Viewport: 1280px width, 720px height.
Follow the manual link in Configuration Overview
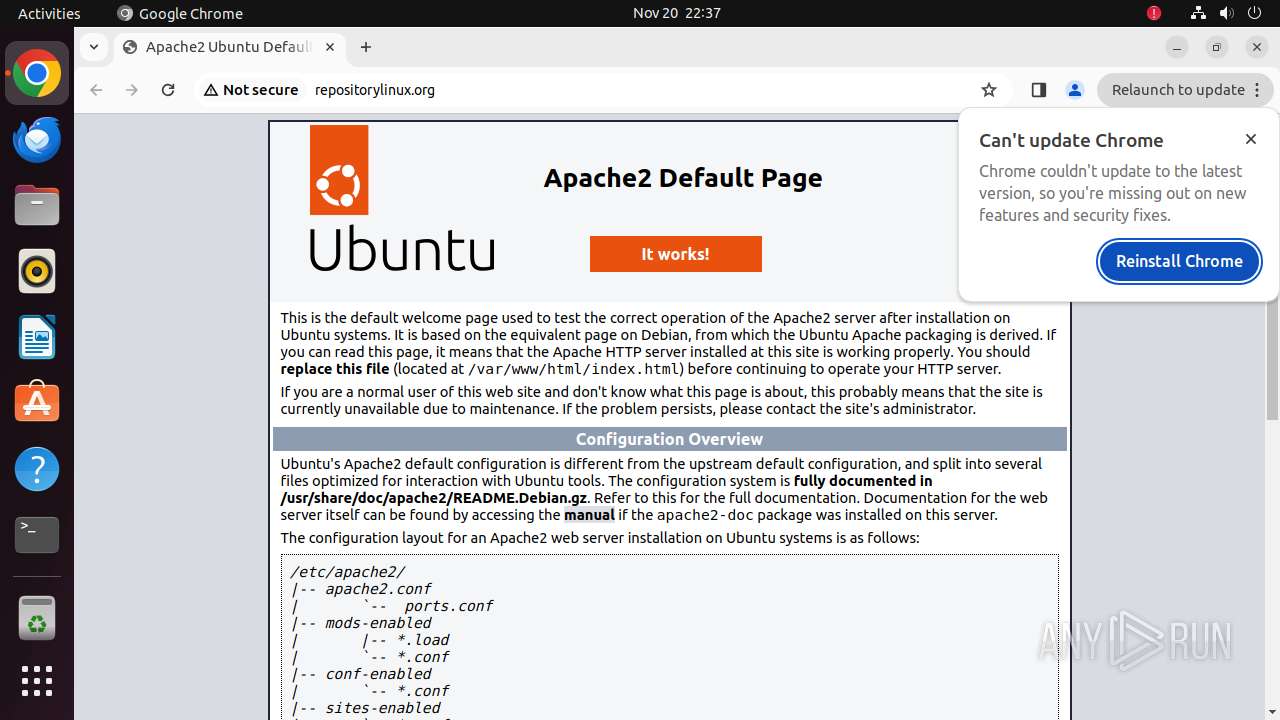[589, 515]
